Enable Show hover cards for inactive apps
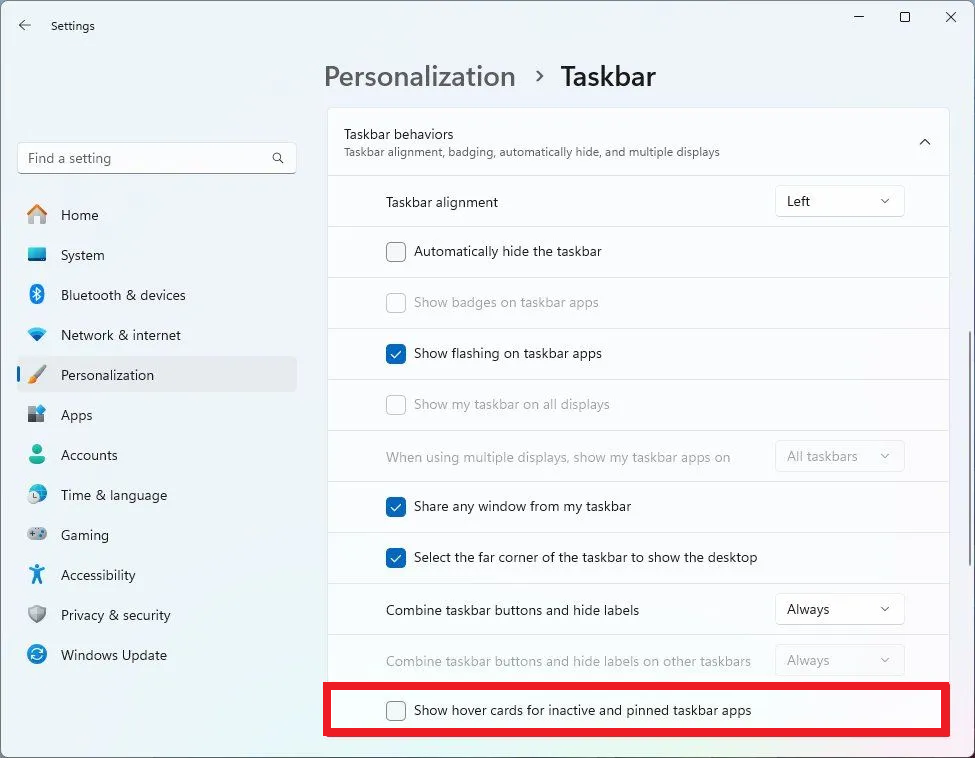The height and width of the screenshot is (758, 975). (x=395, y=711)
